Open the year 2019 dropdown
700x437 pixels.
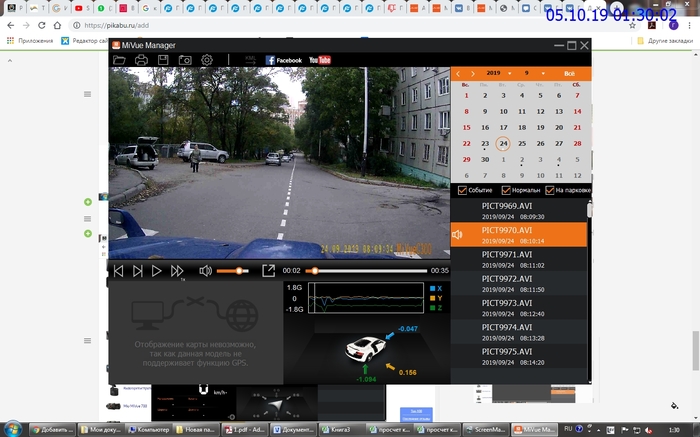pyautogui.click(x=497, y=73)
